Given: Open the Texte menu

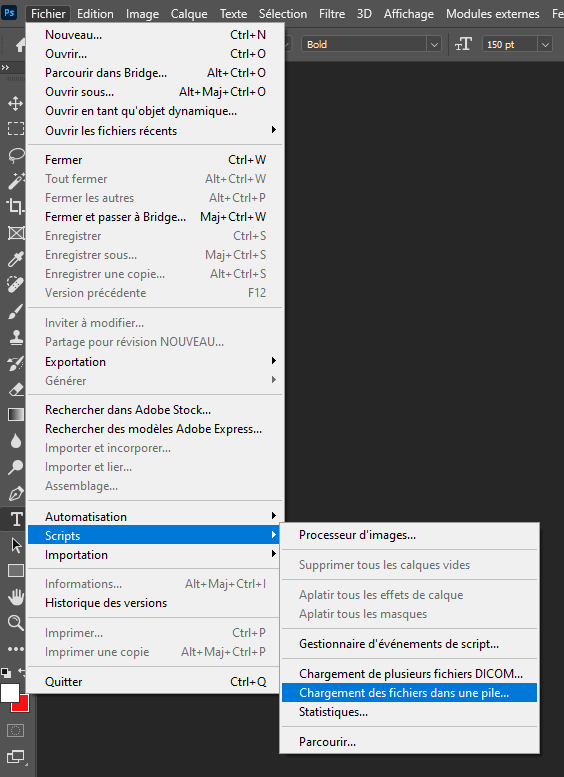Looking at the screenshot, I should click(233, 14).
